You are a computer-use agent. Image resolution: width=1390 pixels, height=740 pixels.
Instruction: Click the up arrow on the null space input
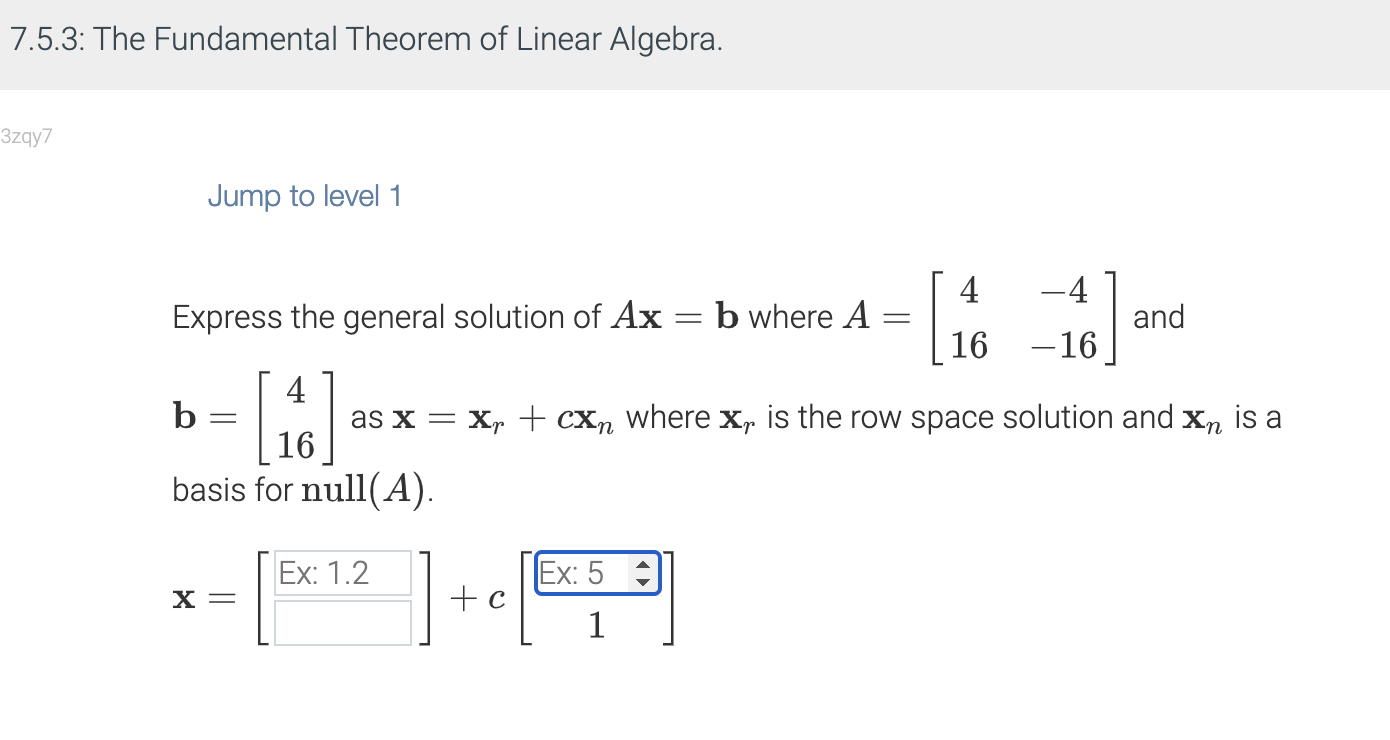coord(641,566)
